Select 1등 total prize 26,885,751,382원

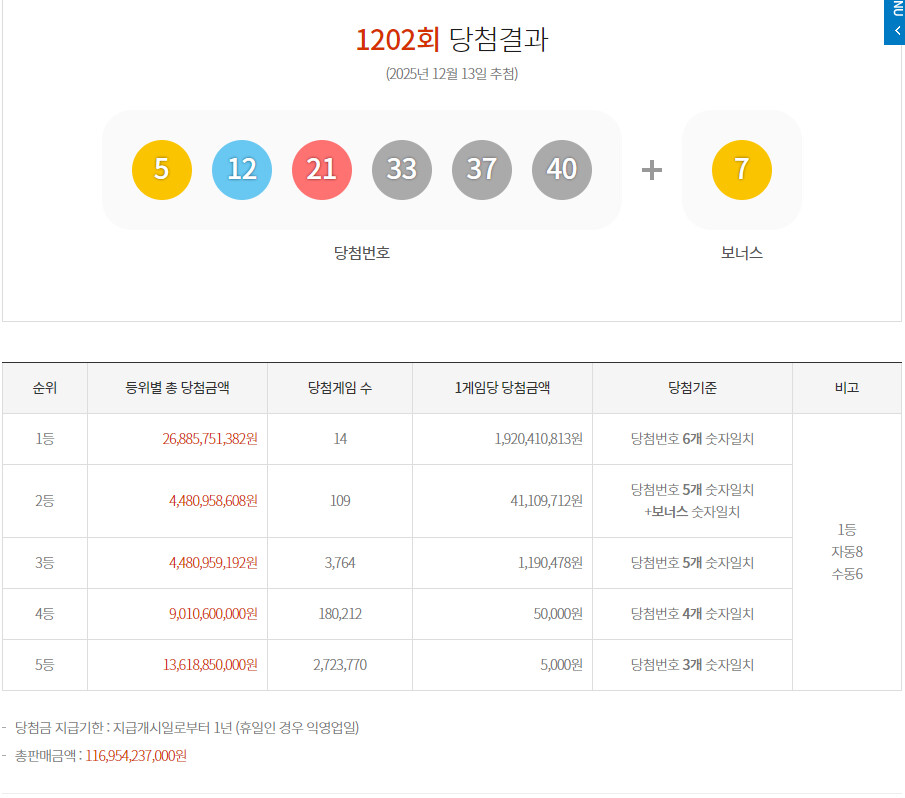coord(210,439)
